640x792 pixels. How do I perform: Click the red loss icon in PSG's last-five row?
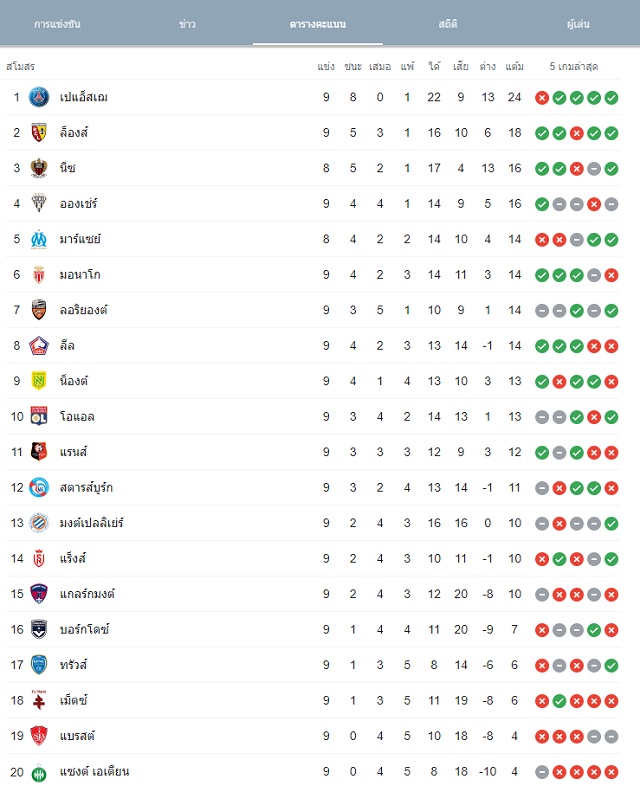[542, 97]
